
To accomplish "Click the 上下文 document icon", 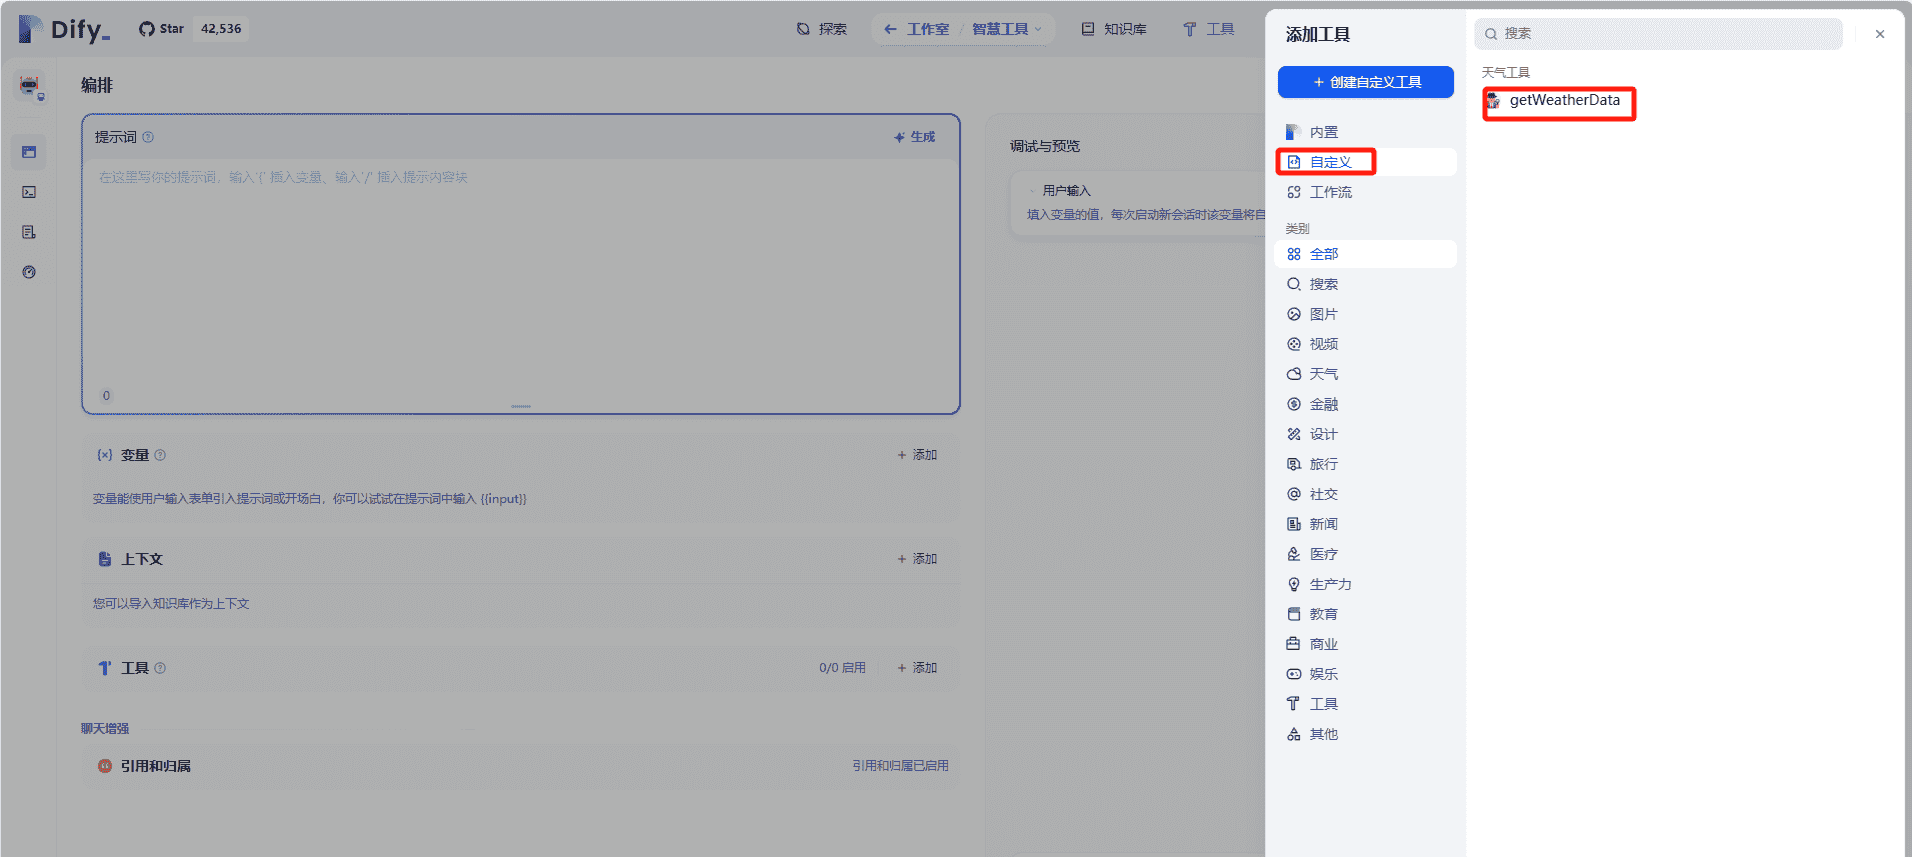I will point(105,559).
